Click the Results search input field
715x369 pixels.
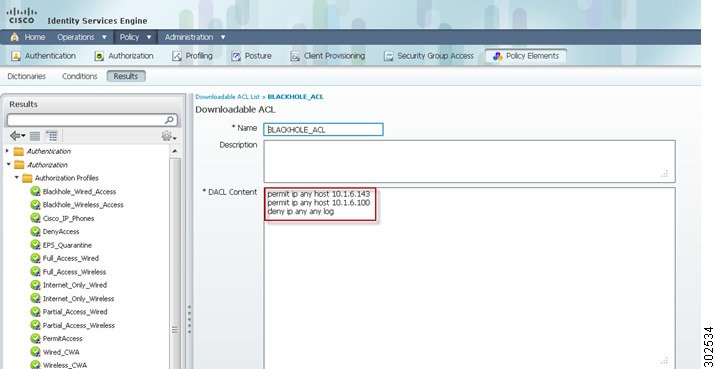click(x=86, y=120)
